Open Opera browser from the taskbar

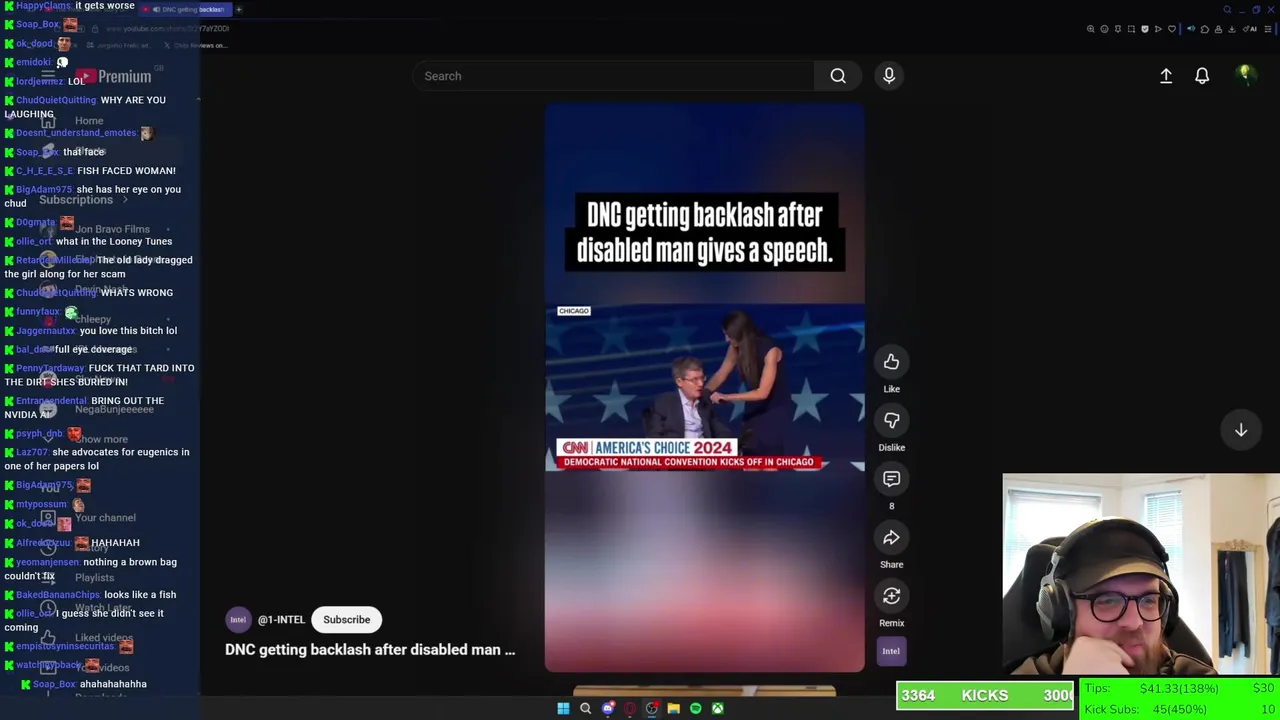pyautogui.click(x=629, y=709)
